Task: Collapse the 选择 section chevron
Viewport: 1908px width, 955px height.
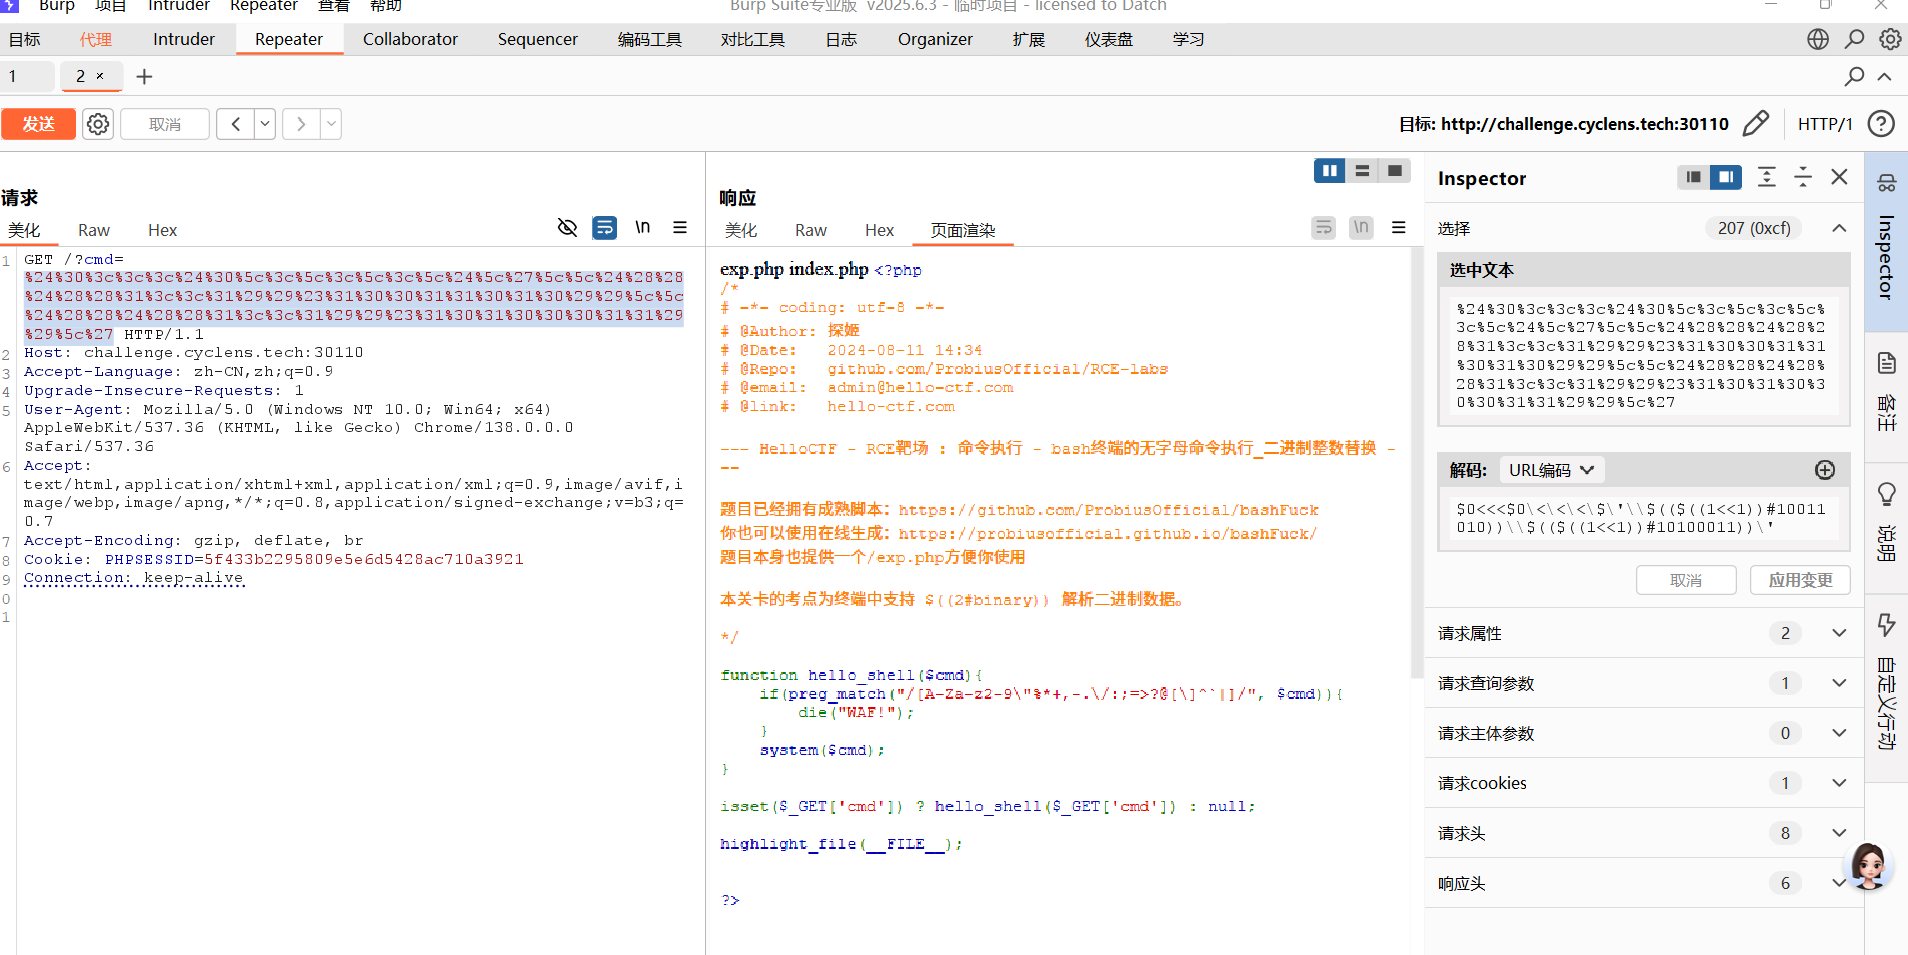Action: tap(1839, 228)
